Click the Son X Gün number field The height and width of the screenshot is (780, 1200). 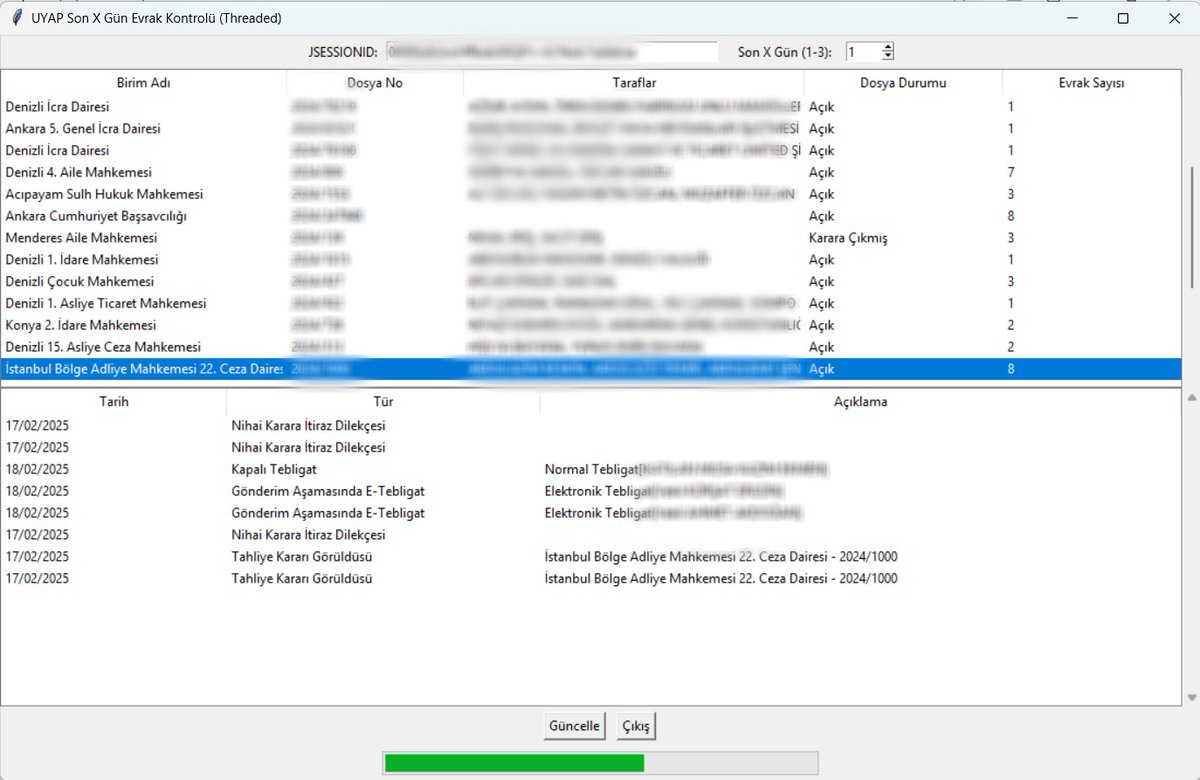click(863, 51)
